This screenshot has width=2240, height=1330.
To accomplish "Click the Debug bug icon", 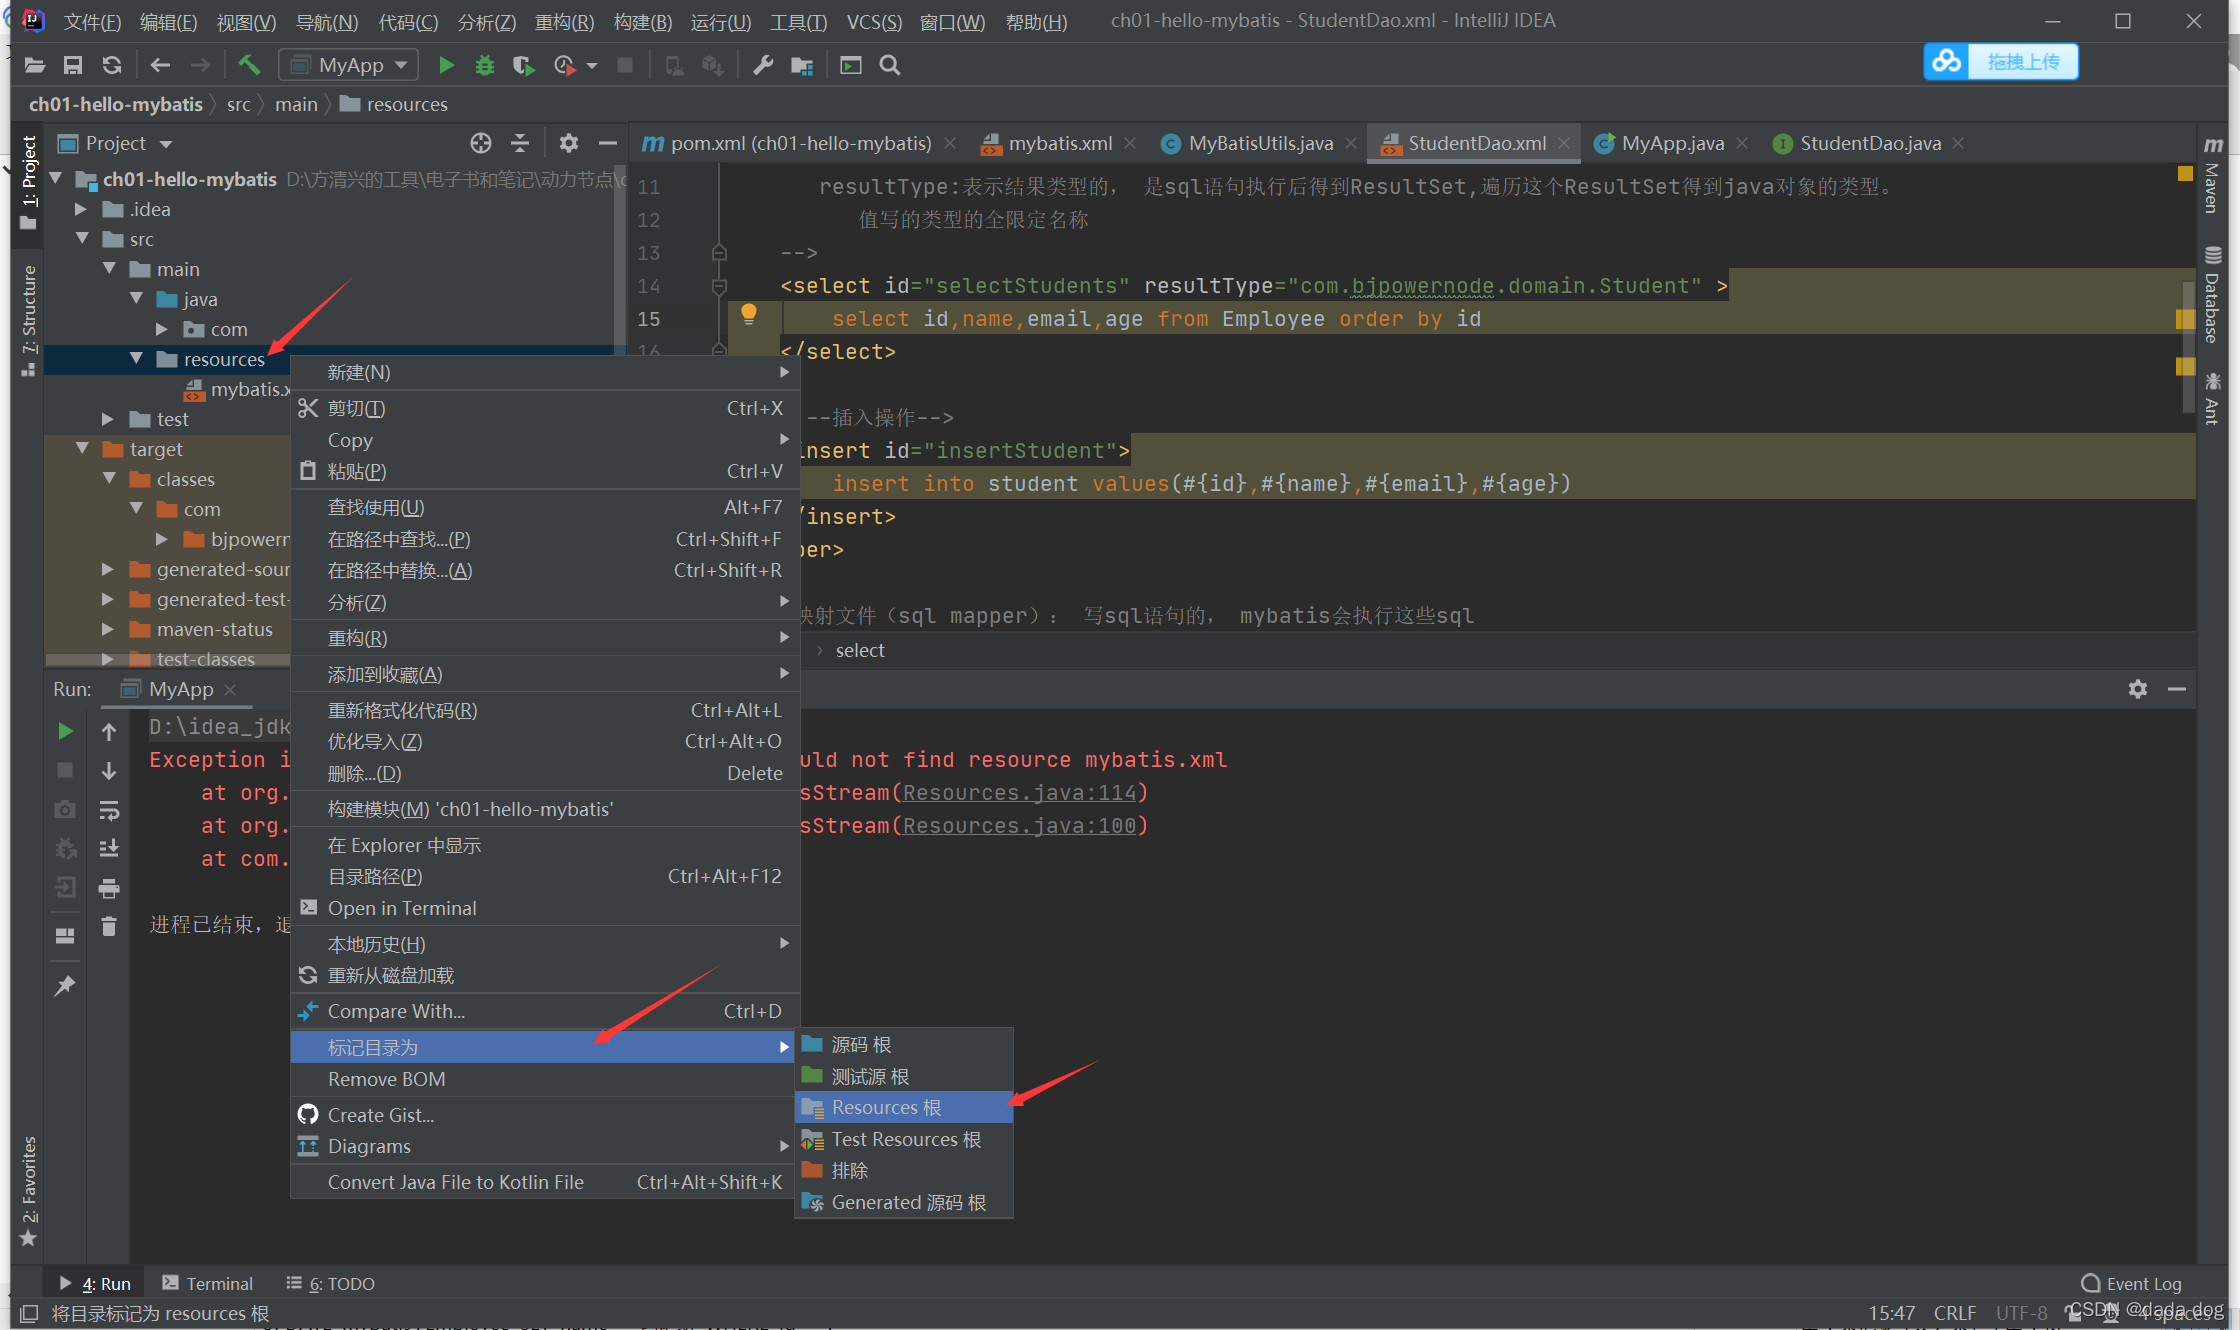I will tap(485, 65).
